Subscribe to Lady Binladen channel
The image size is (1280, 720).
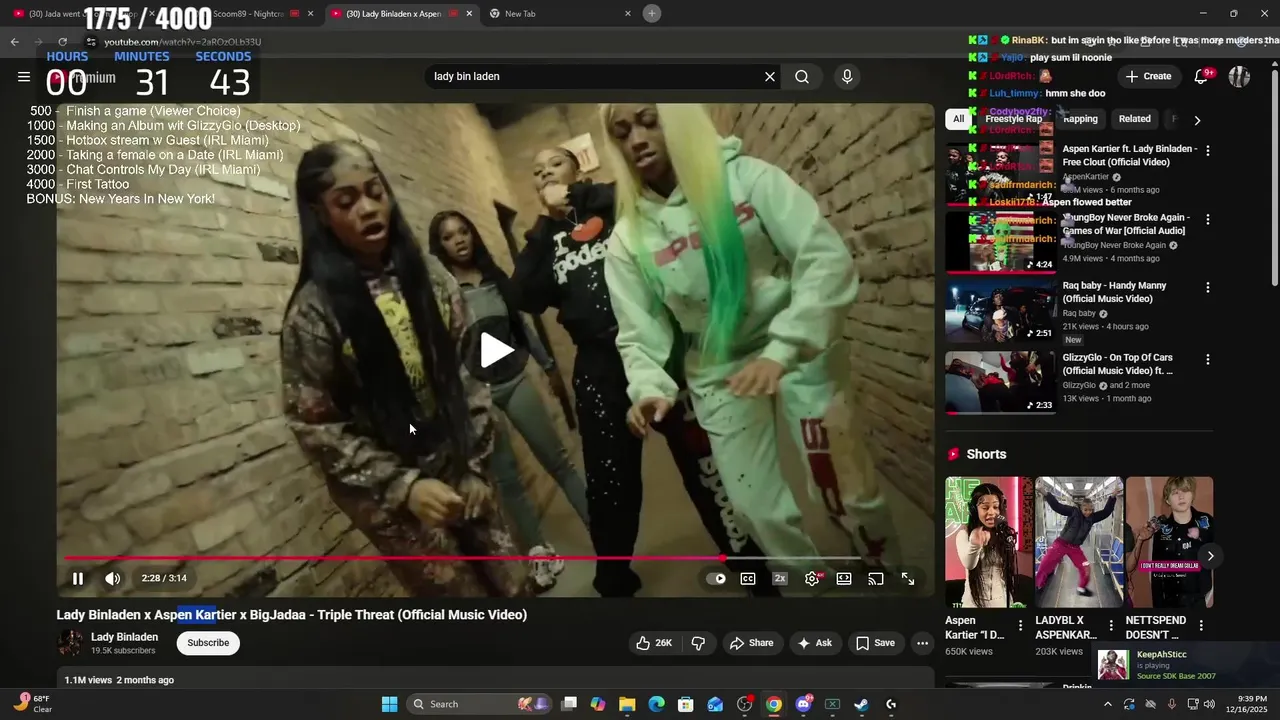pyautogui.click(x=208, y=643)
